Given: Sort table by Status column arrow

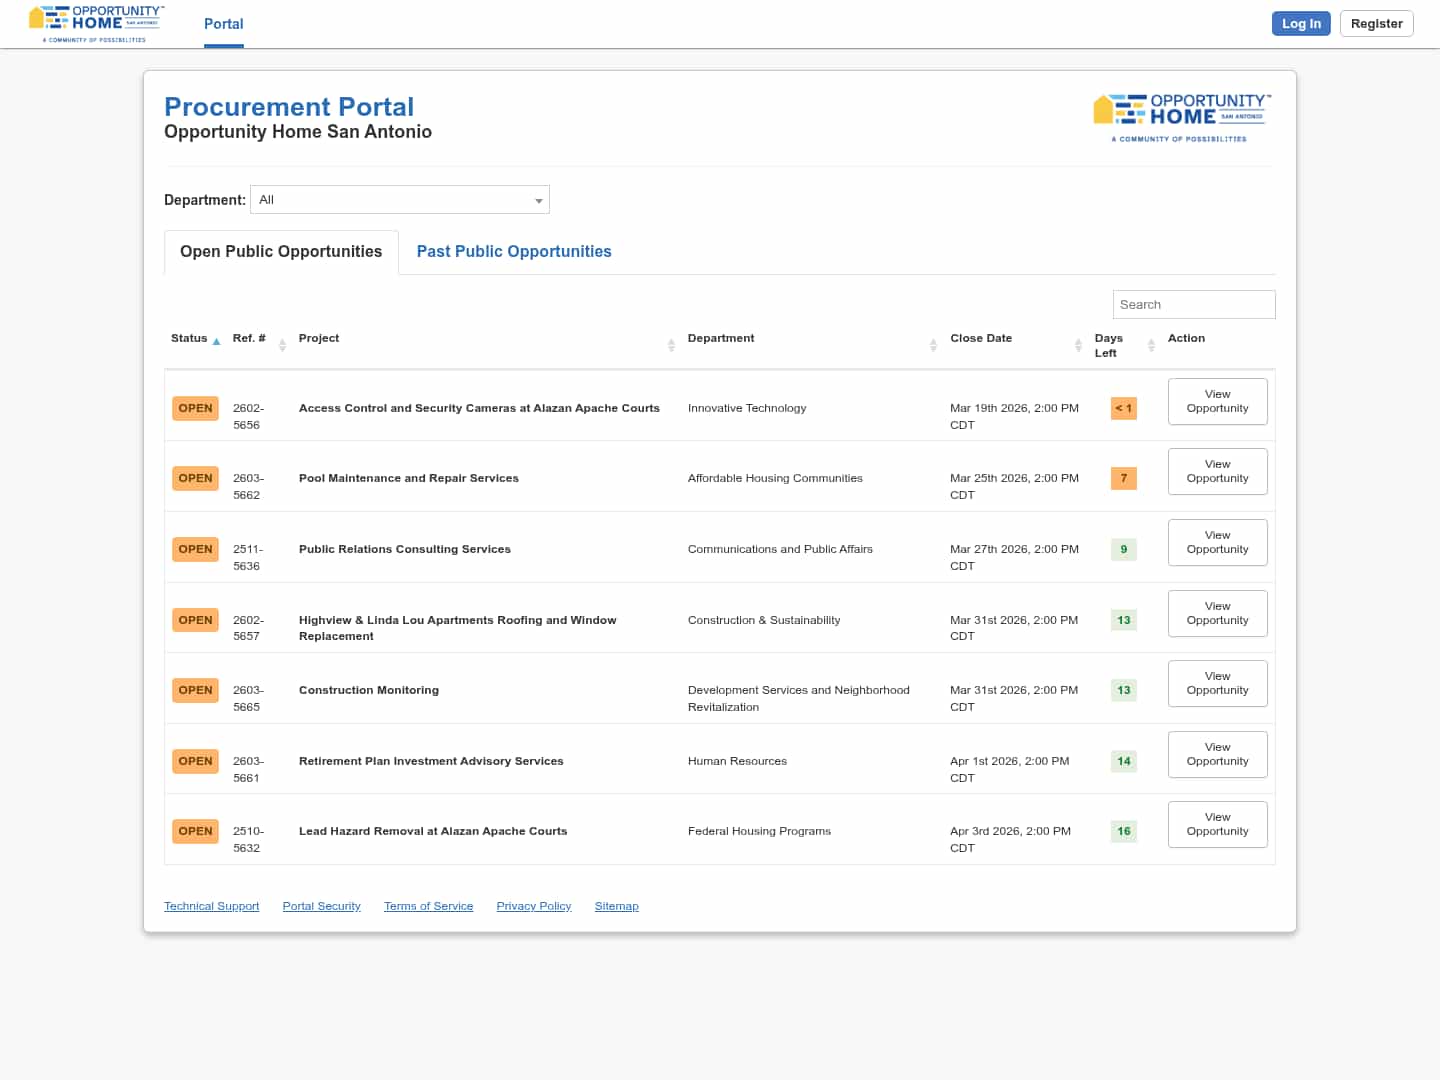Looking at the screenshot, I should click(x=216, y=342).
